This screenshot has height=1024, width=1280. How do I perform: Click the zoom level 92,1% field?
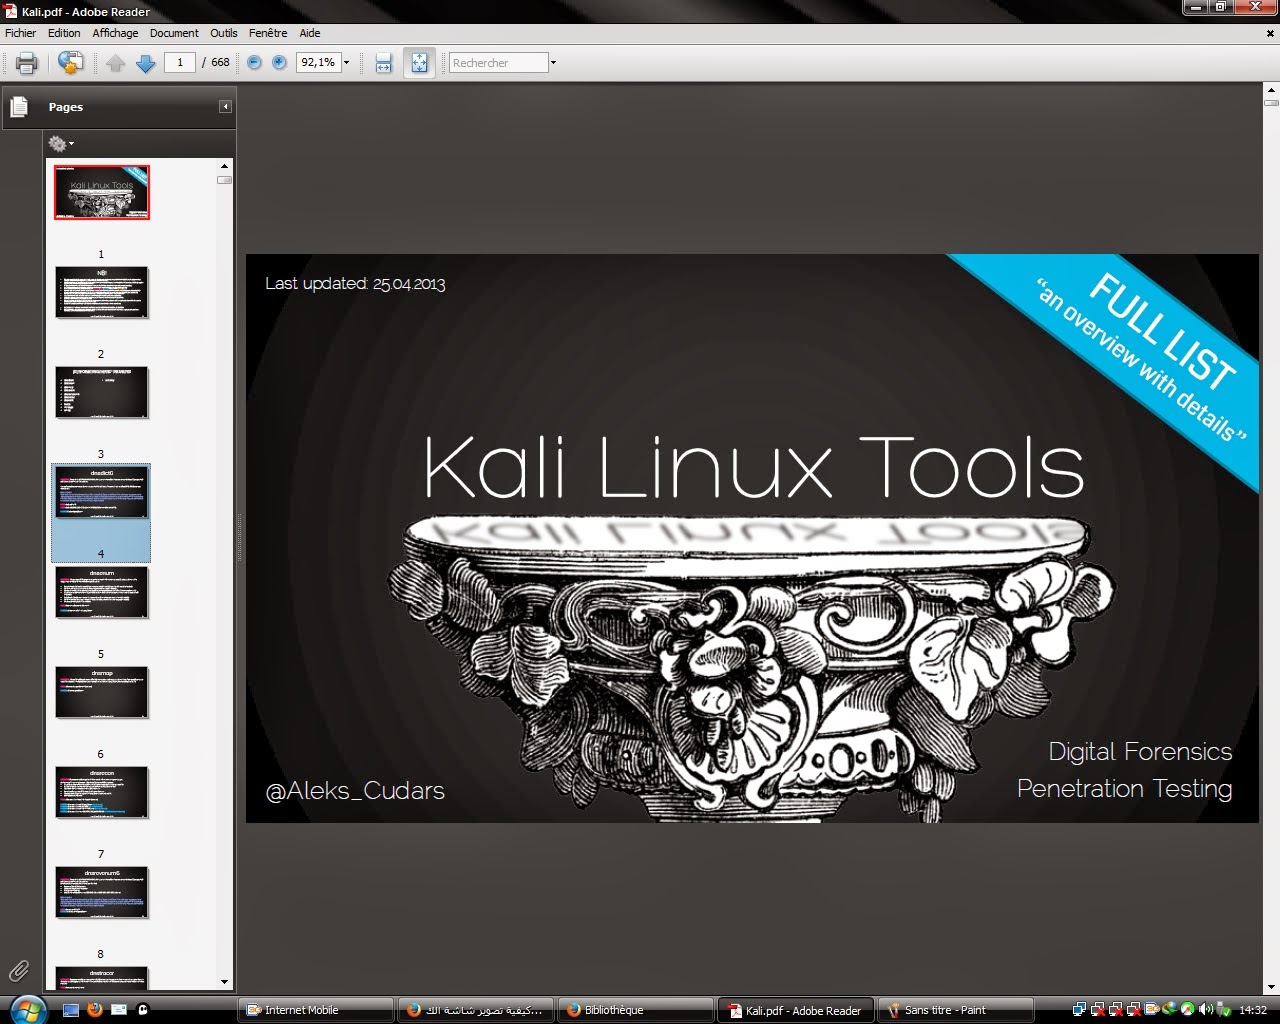(x=319, y=62)
